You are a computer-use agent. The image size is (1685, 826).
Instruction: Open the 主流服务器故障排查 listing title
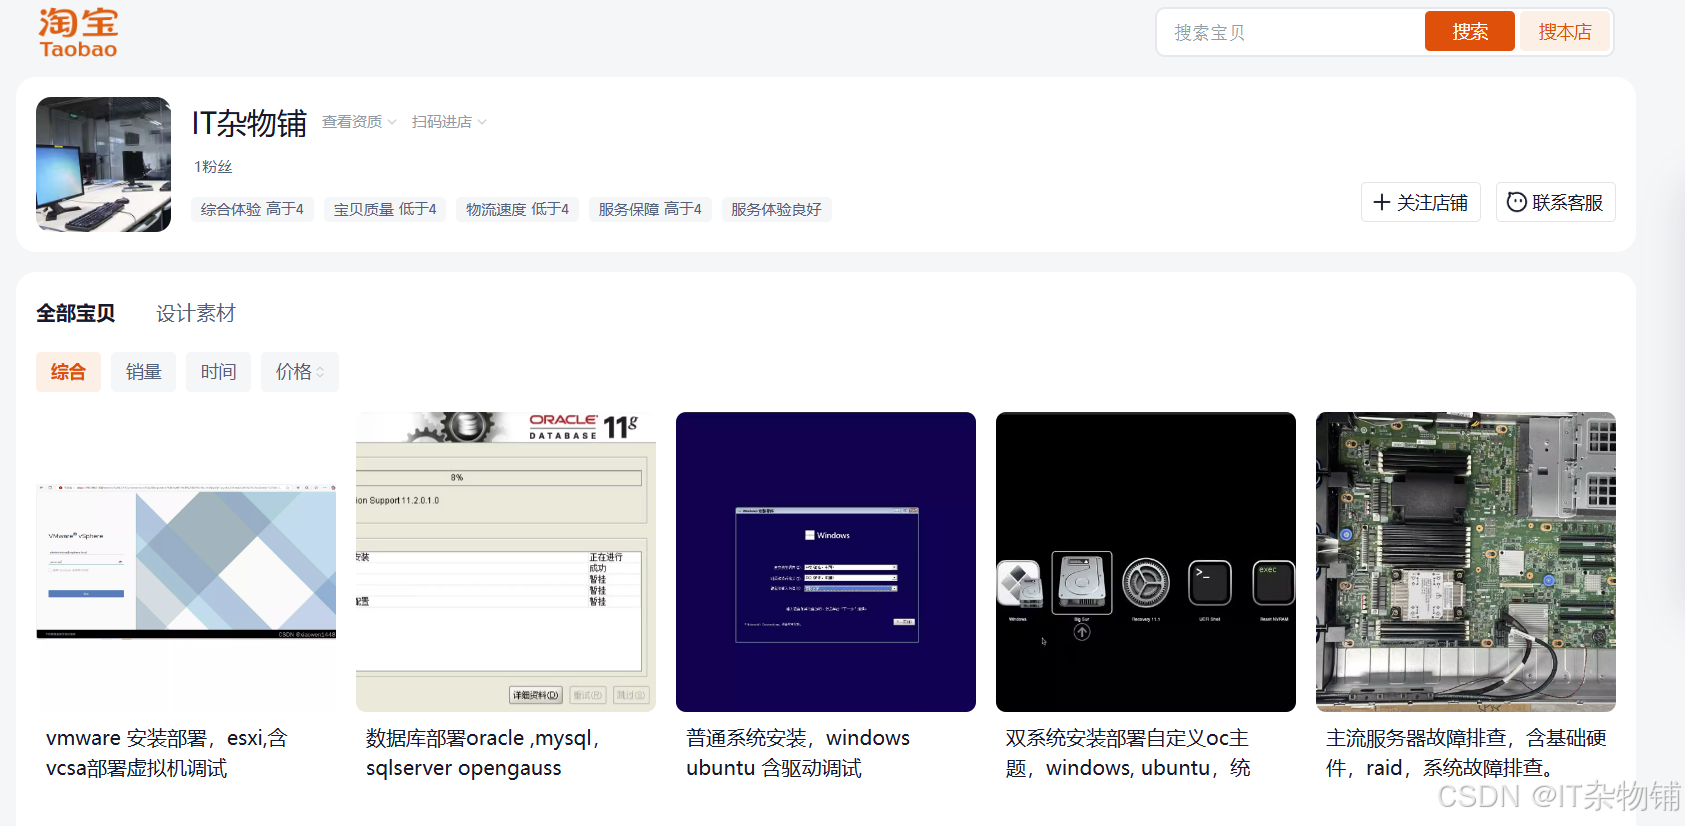(1466, 753)
